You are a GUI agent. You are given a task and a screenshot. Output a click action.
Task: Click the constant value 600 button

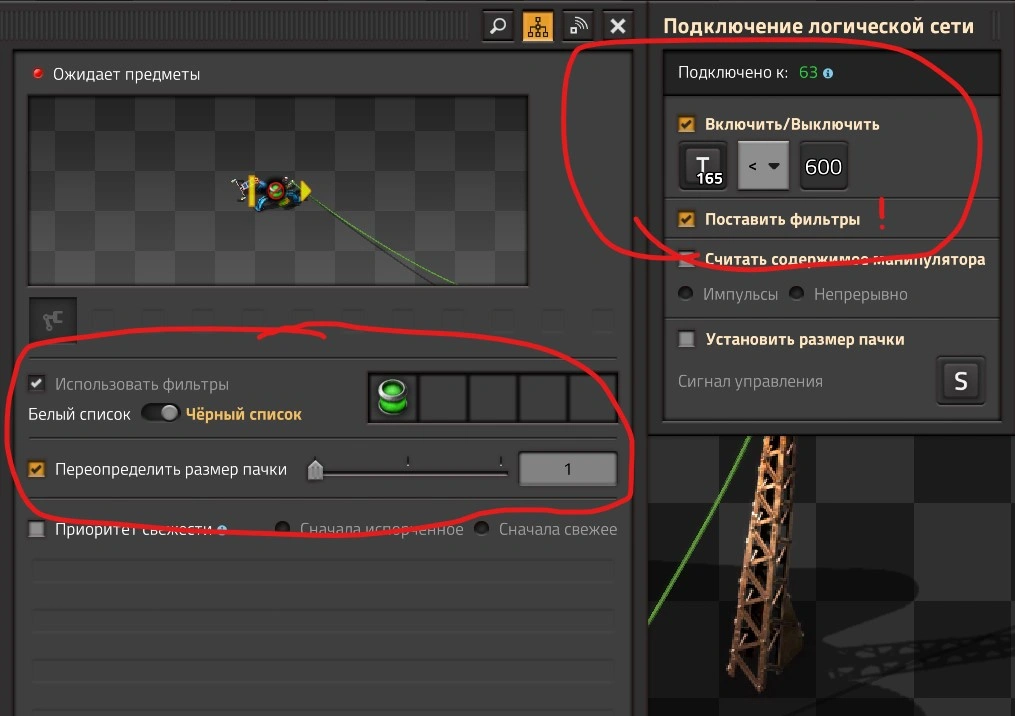[823, 166]
